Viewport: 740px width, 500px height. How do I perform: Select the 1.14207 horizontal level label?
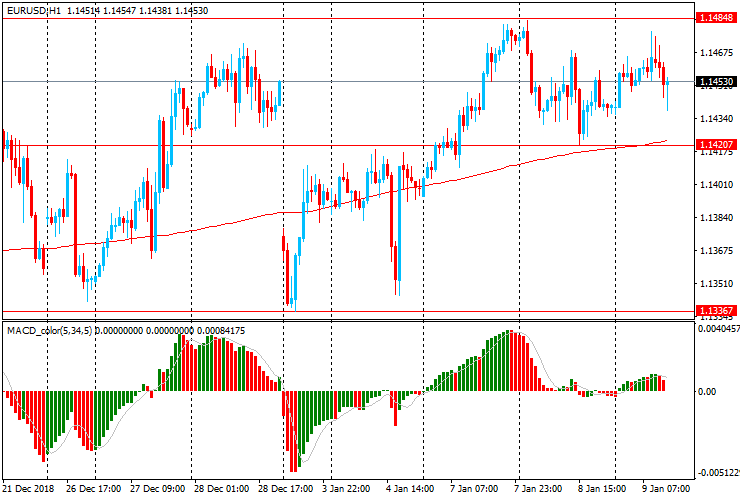pyautogui.click(x=716, y=146)
